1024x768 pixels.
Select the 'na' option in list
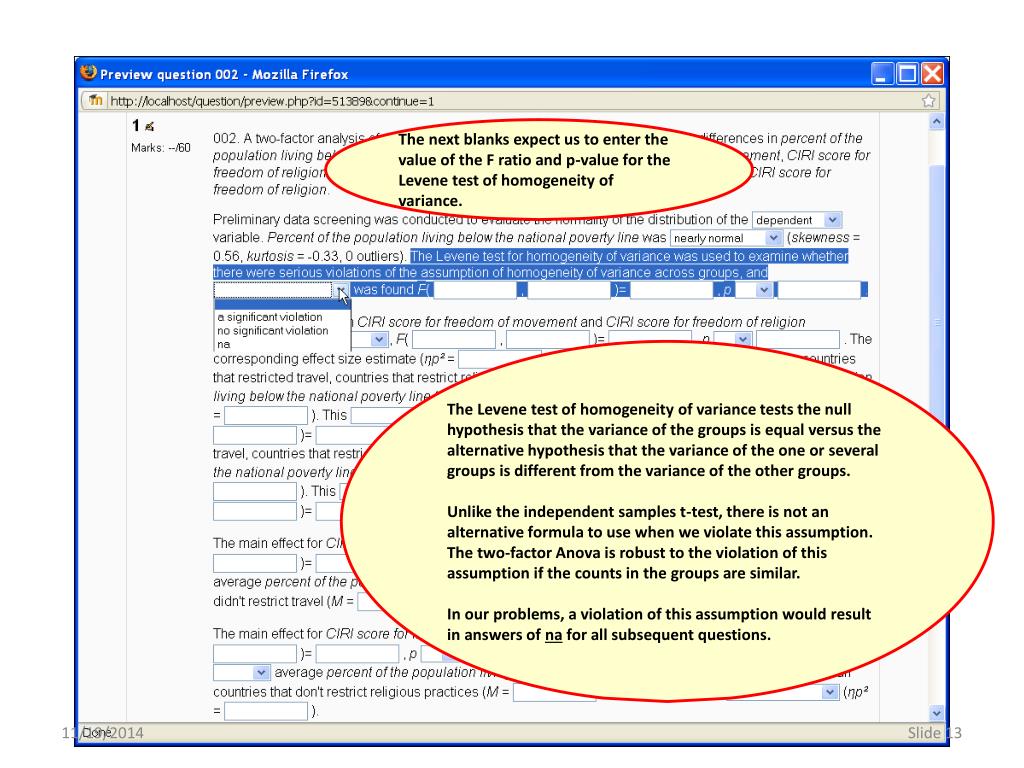tap(223, 344)
